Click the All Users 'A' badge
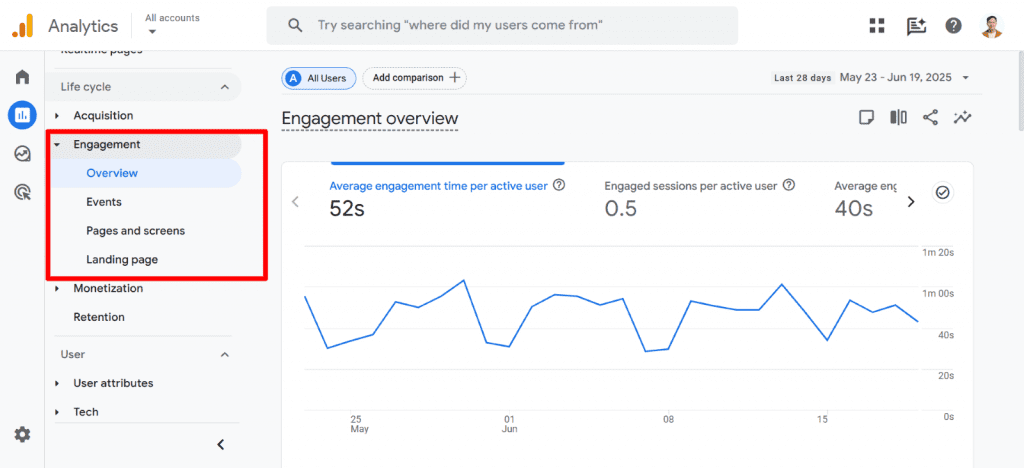The image size is (1024, 468). click(294, 78)
